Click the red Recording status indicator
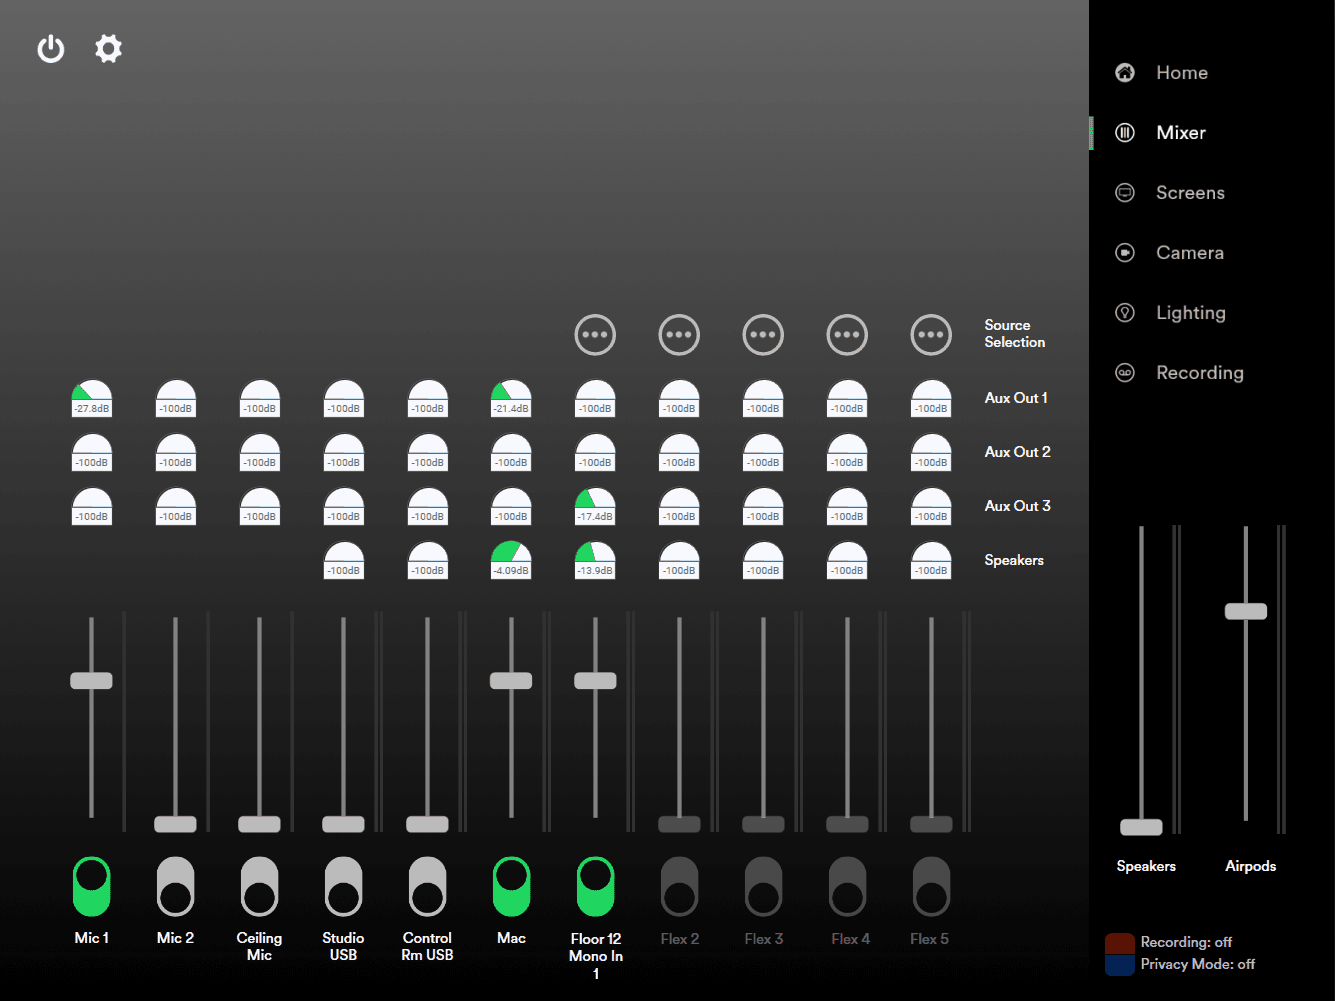 [x=1120, y=943]
